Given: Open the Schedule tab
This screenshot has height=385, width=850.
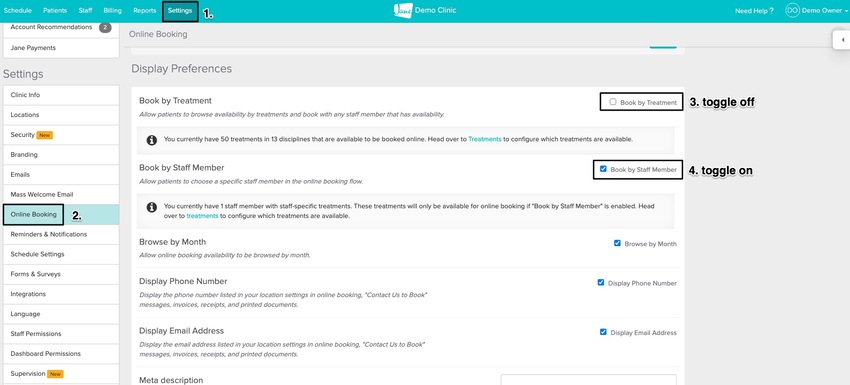Looking at the screenshot, I should tap(17, 10).
